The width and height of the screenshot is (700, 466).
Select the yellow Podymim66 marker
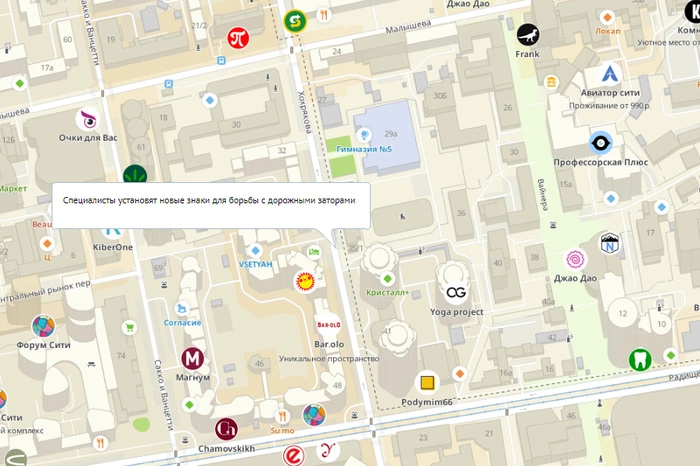coord(427,382)
